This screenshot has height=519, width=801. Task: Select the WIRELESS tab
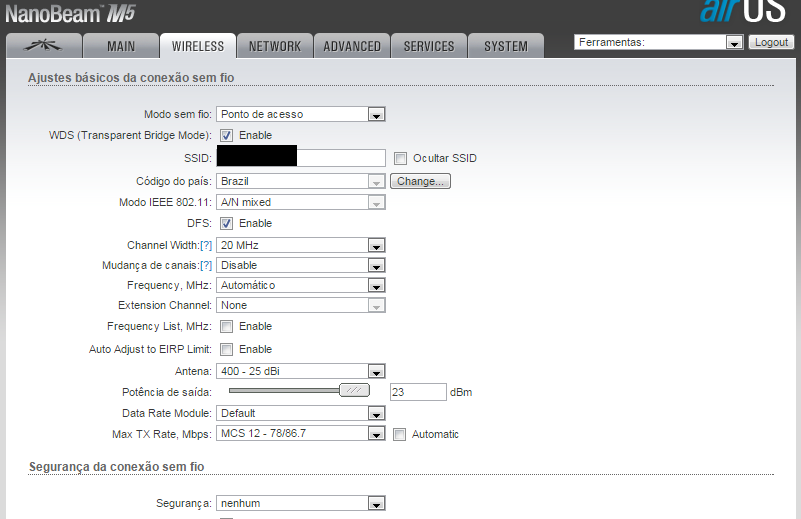(198, 46)
